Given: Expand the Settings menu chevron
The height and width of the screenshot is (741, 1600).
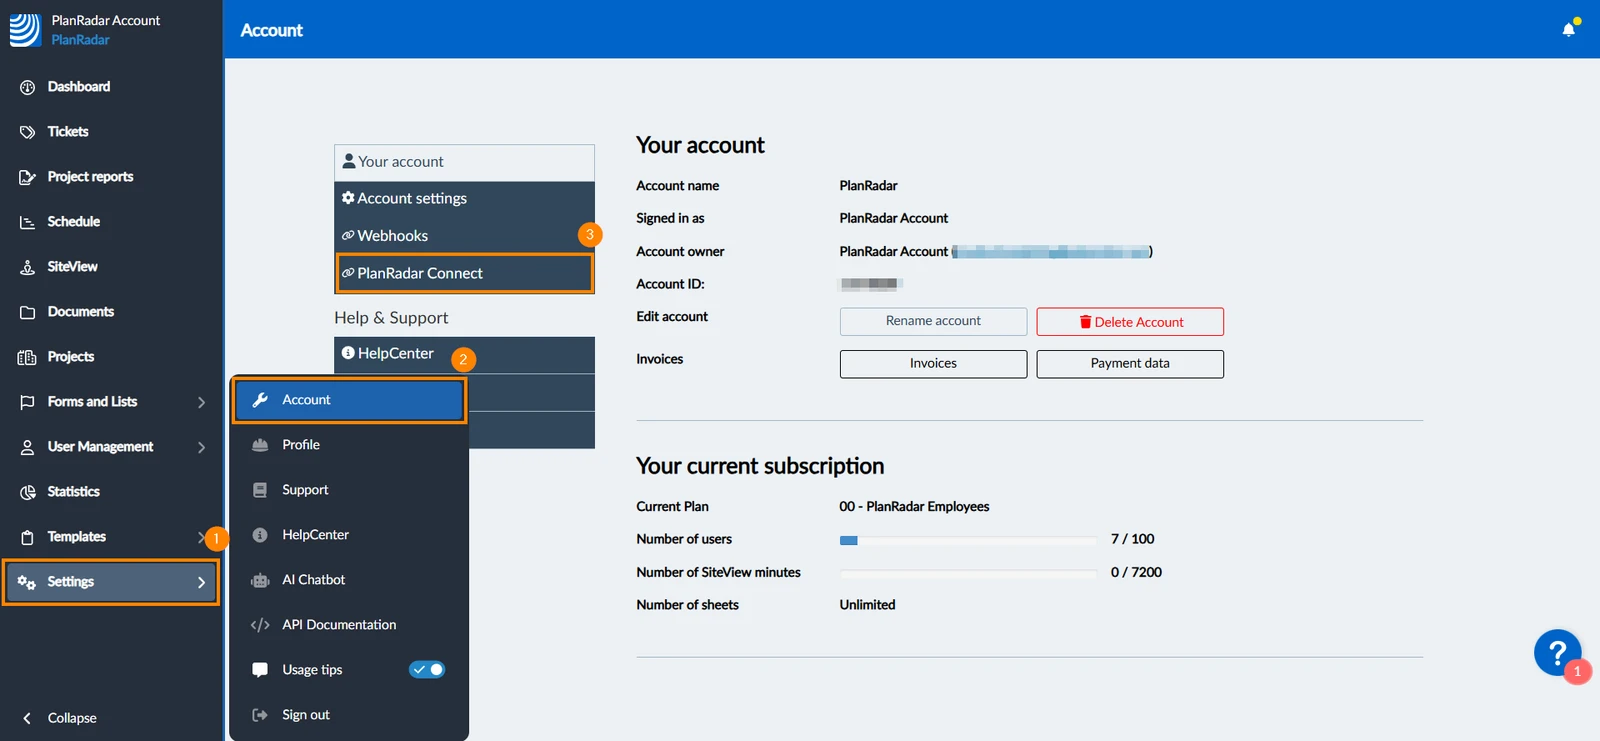Looking at the screenshot, I should pyautogui.click(x=201, y=582).
